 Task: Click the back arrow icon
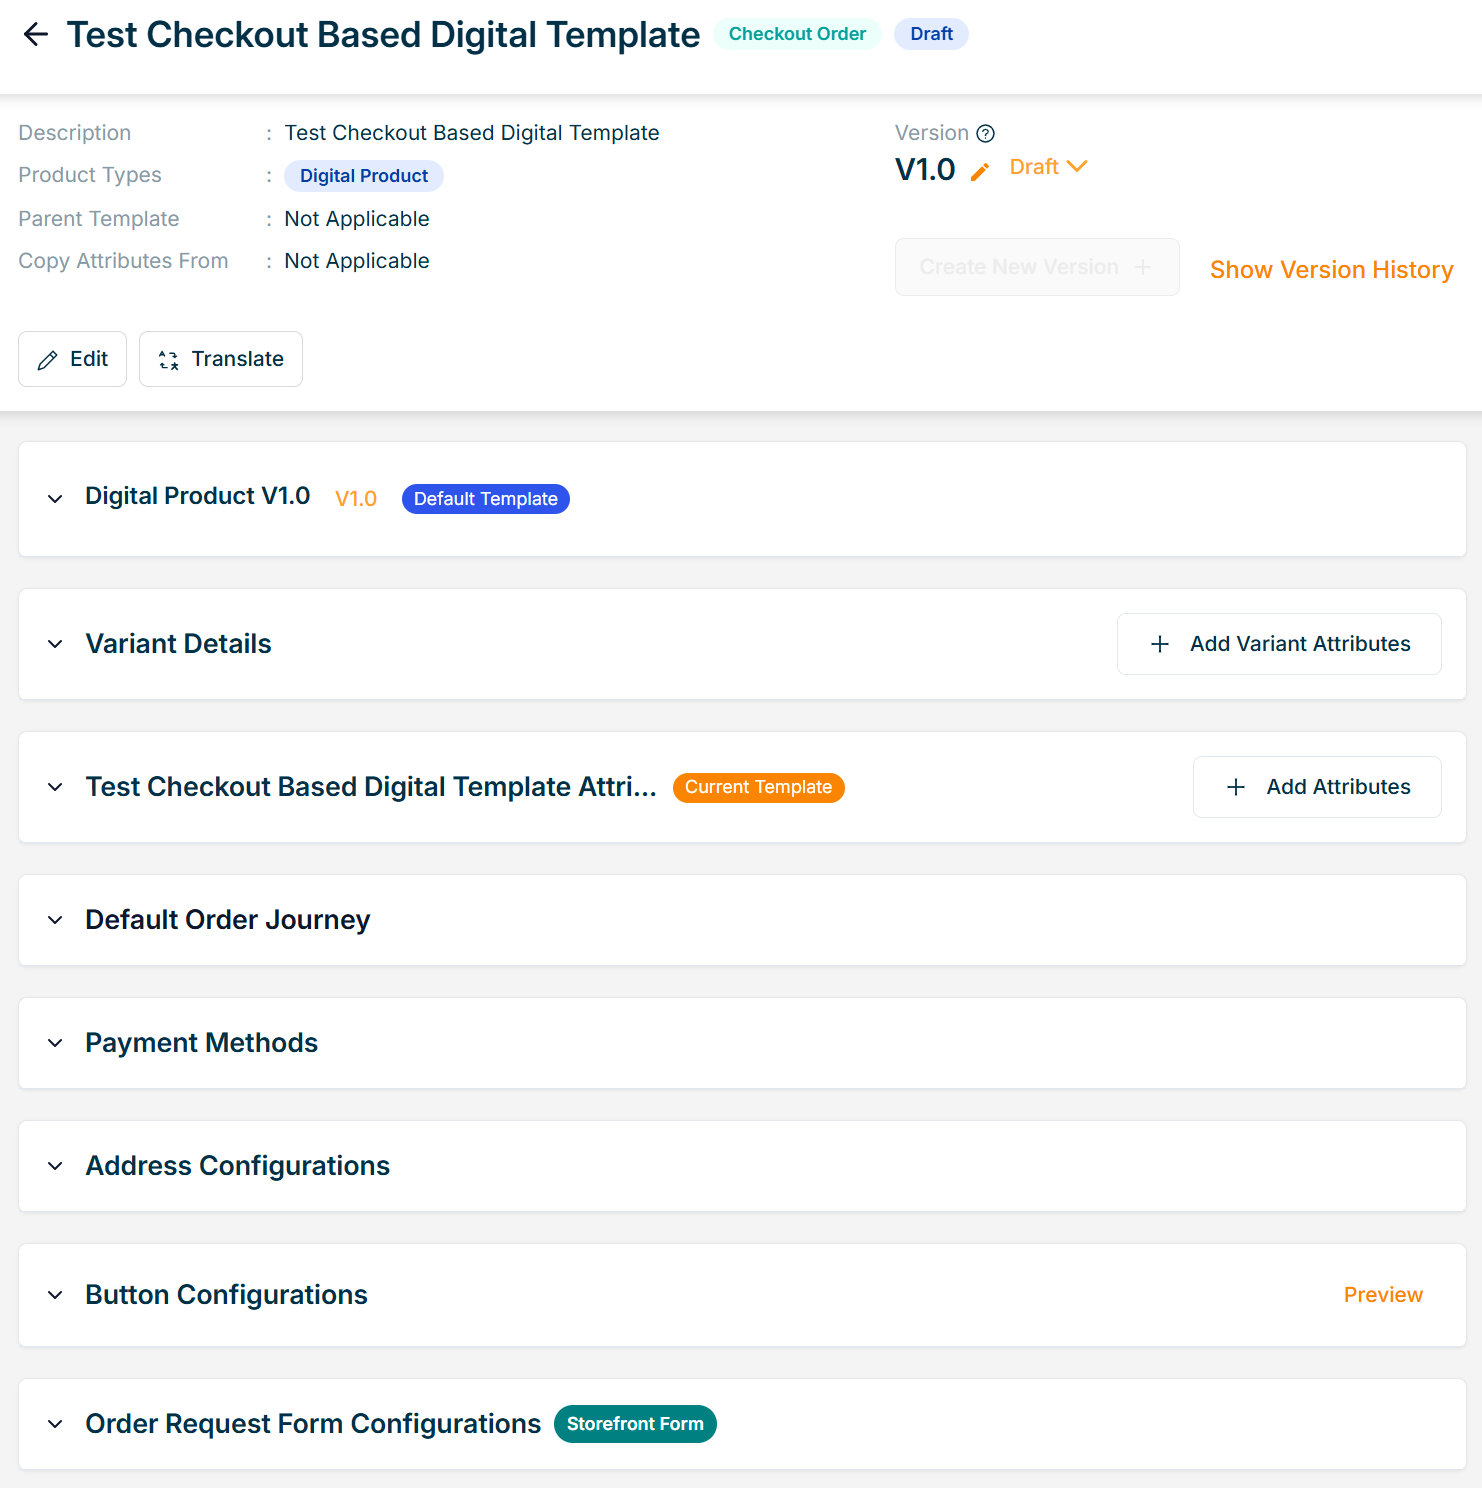36,34
